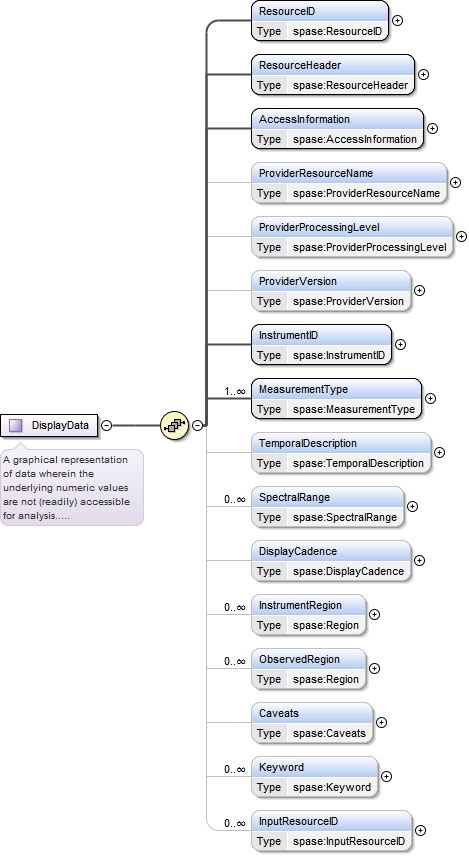The height and width of the screenshot is (856, 469).
Task: Expand the DisplayCadence element
Action: [x=419, y=561]
